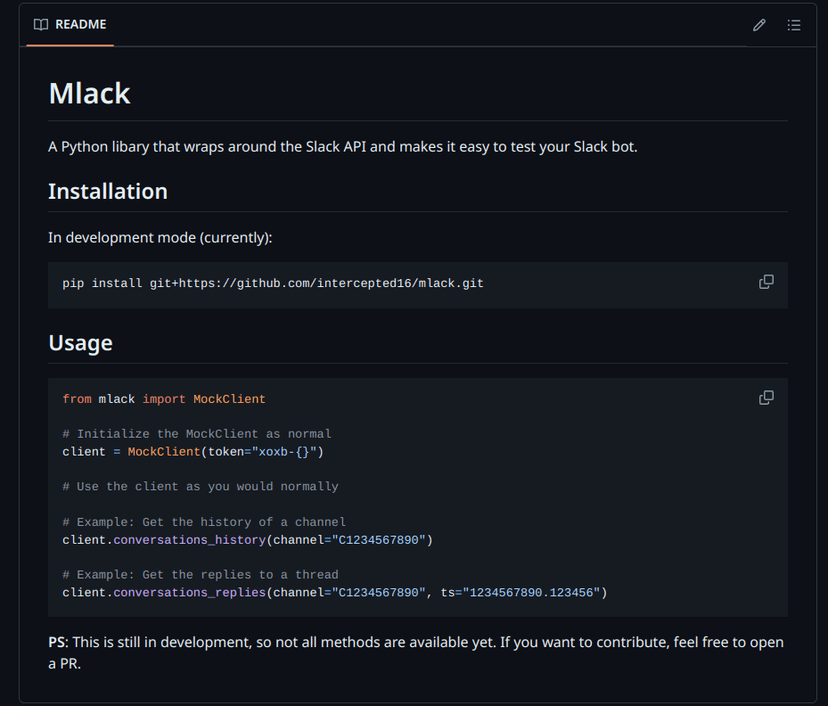828x706 pixels.
Task: Click the conversations_replies code line
Action: [334, 593]
